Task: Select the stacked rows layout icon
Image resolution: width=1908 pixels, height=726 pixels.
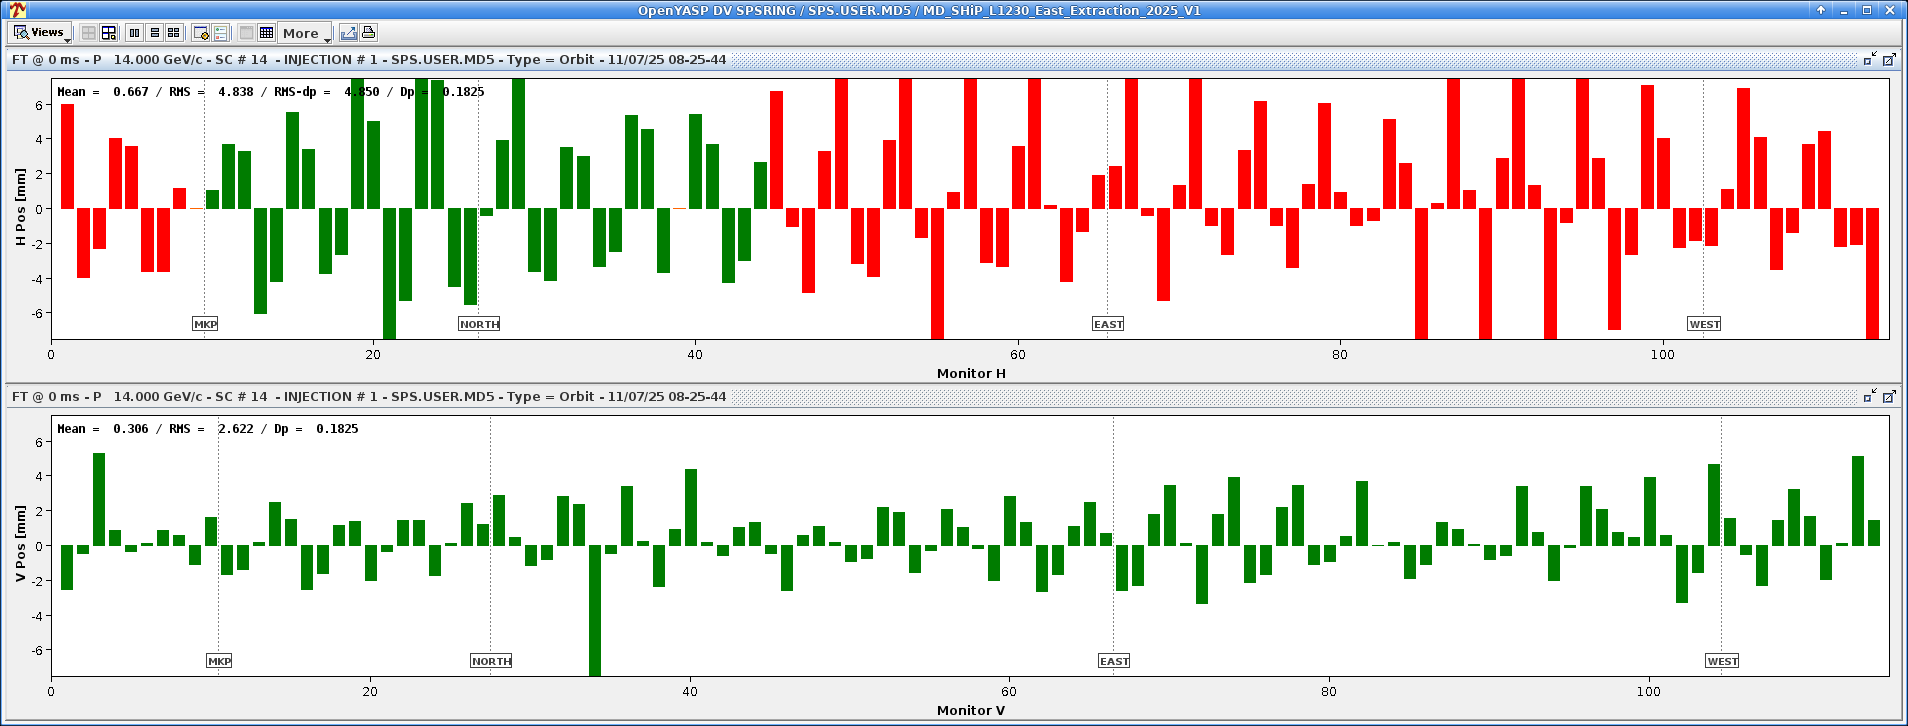Action: pos(154,33)
